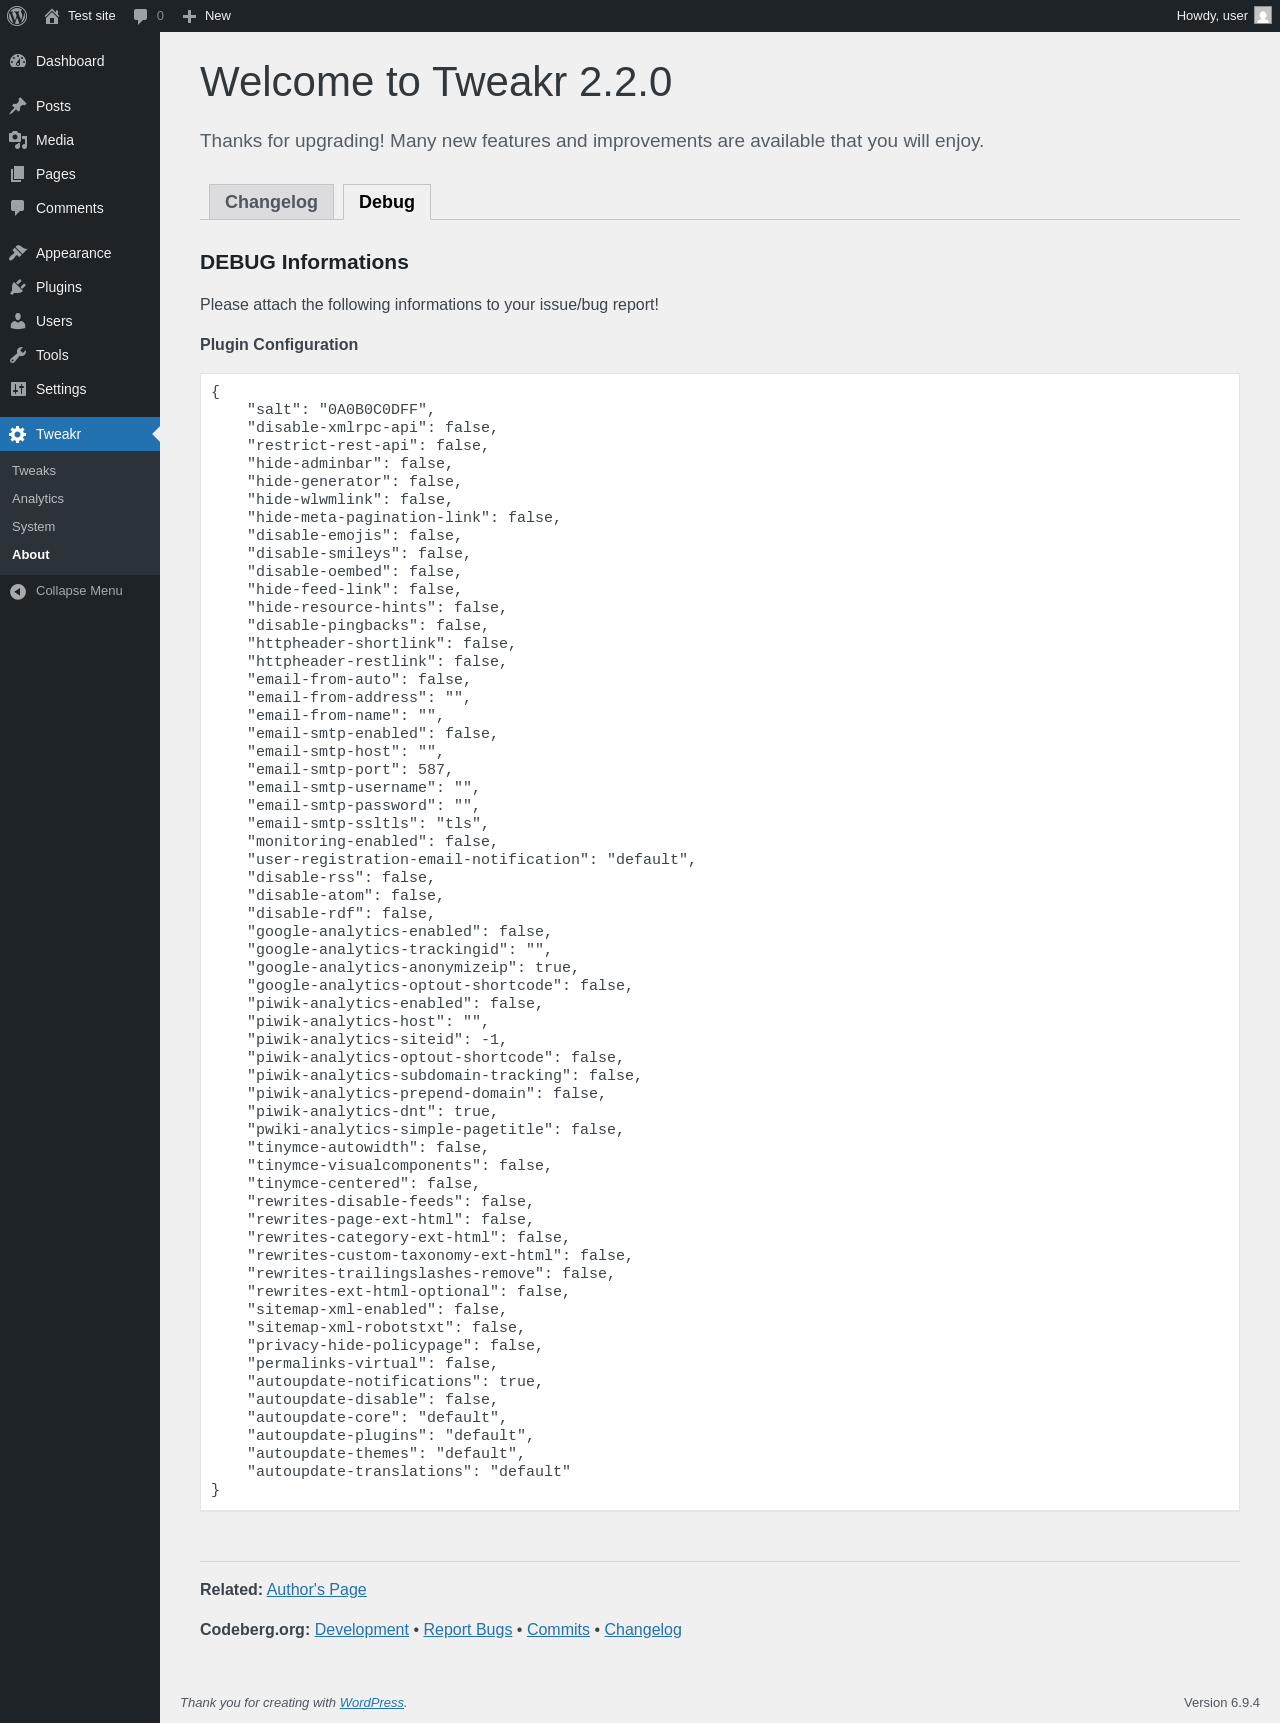Viewport: 1280px width, 1723px height.
Task: Click the comments bubble in admin bar
Action: coord(141,16)
